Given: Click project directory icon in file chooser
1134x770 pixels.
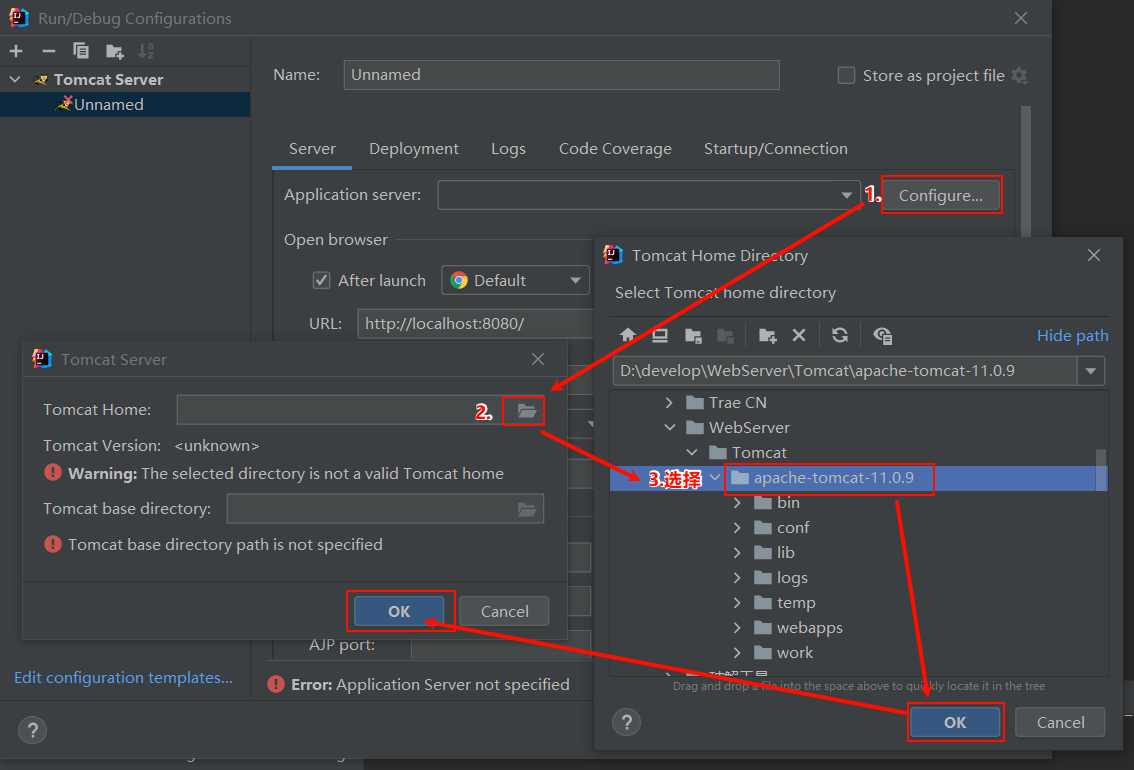Looking at the screenshot, I should pyautogui.click(x=693, y=335).
